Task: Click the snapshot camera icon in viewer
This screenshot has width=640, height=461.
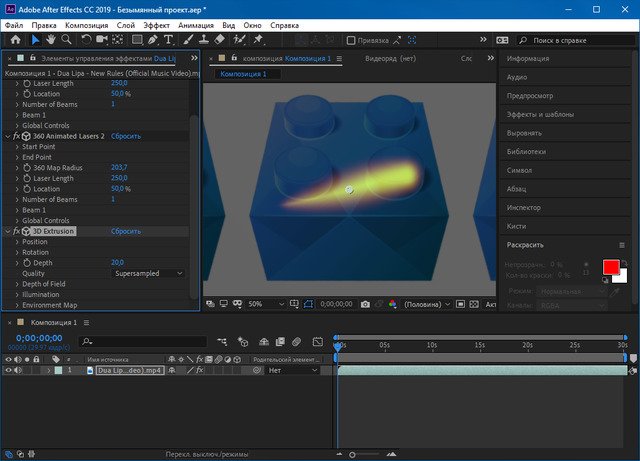Action: point(365,303)
